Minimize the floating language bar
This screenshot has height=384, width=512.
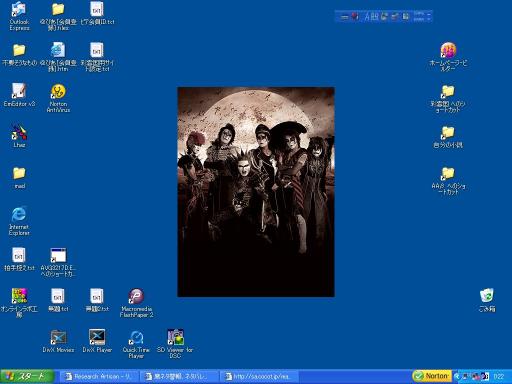(429, 13)
